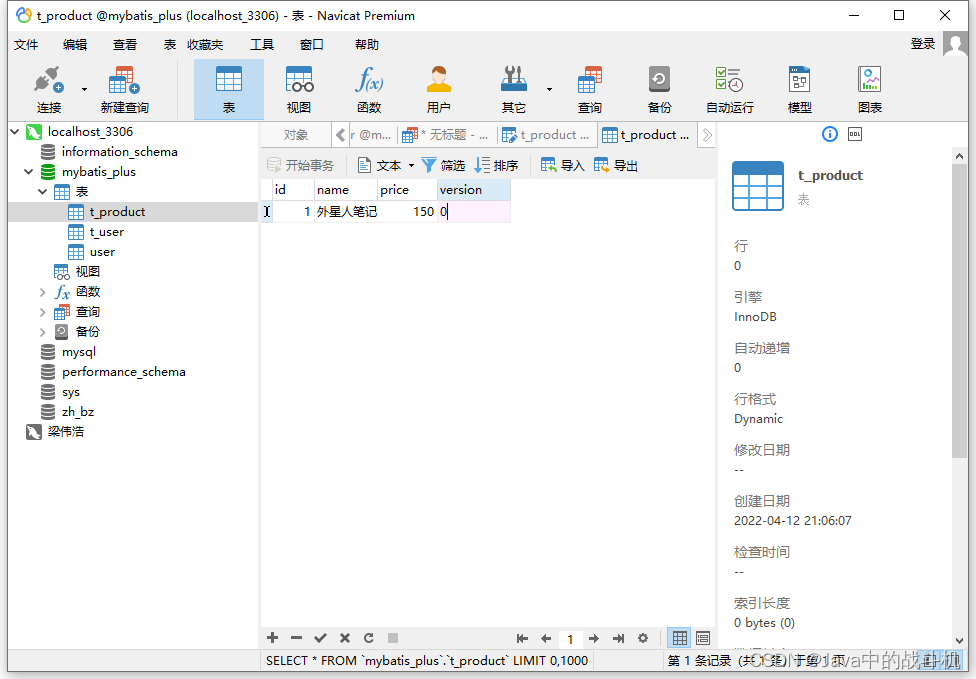Viewport: 976px width, 679px height.
Task: Expand the Queries (查询) tree node
Action: coord(42,312)
